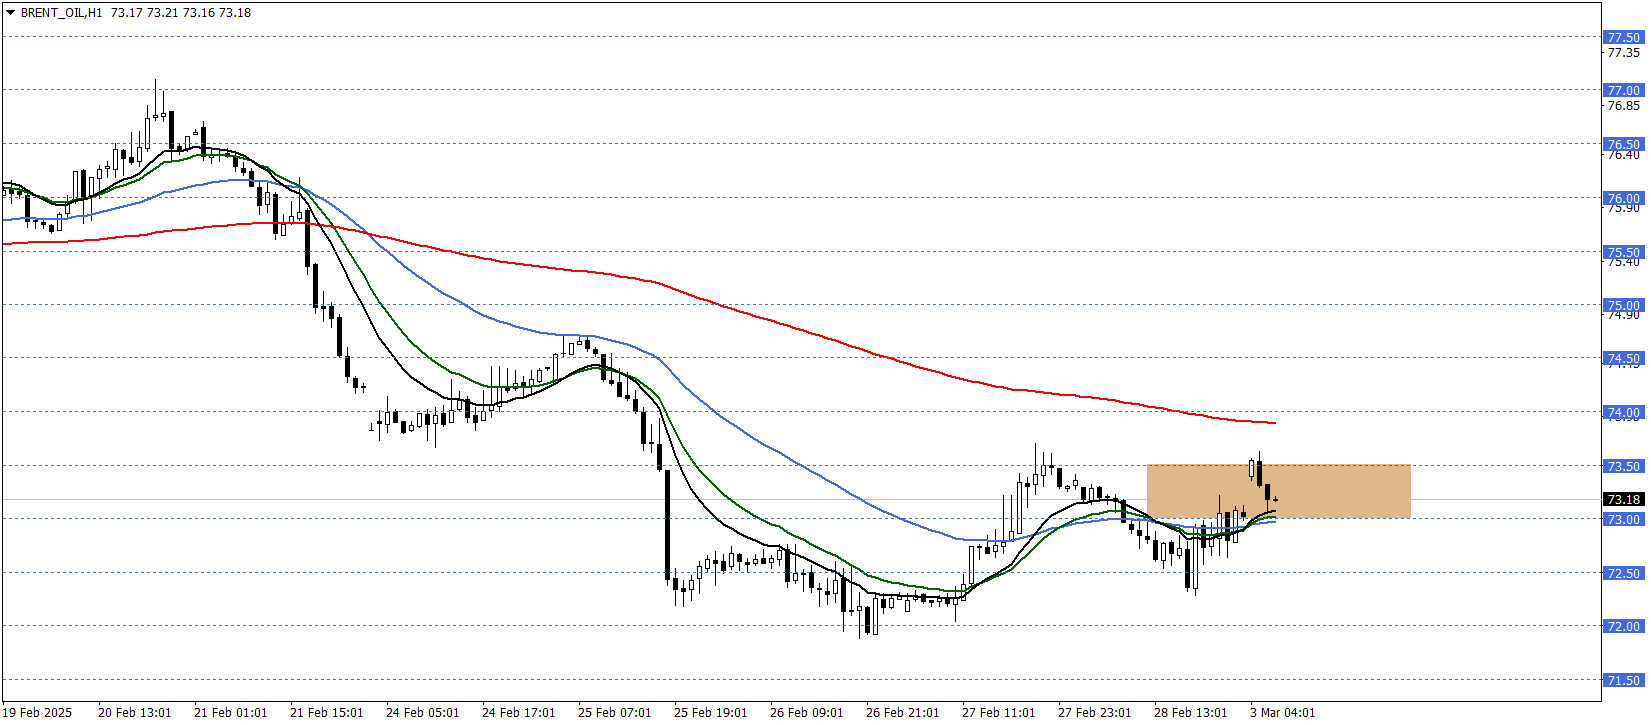The width and height of the screenshot is (1651, 725).
Task: Click the 21 Feb 01:01 time label
Action: (231, 713)
